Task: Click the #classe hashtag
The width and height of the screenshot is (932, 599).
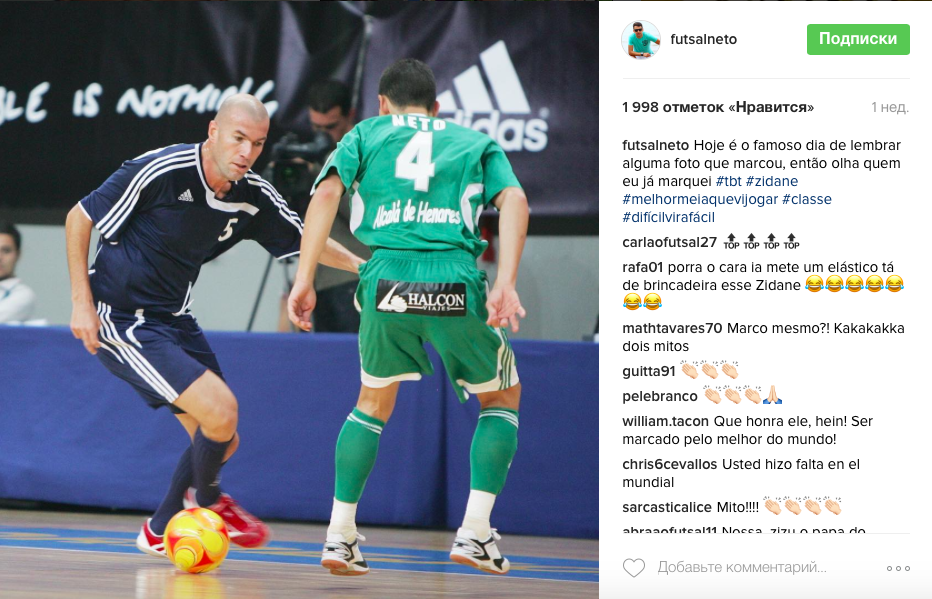Action: tap(807, 199)
